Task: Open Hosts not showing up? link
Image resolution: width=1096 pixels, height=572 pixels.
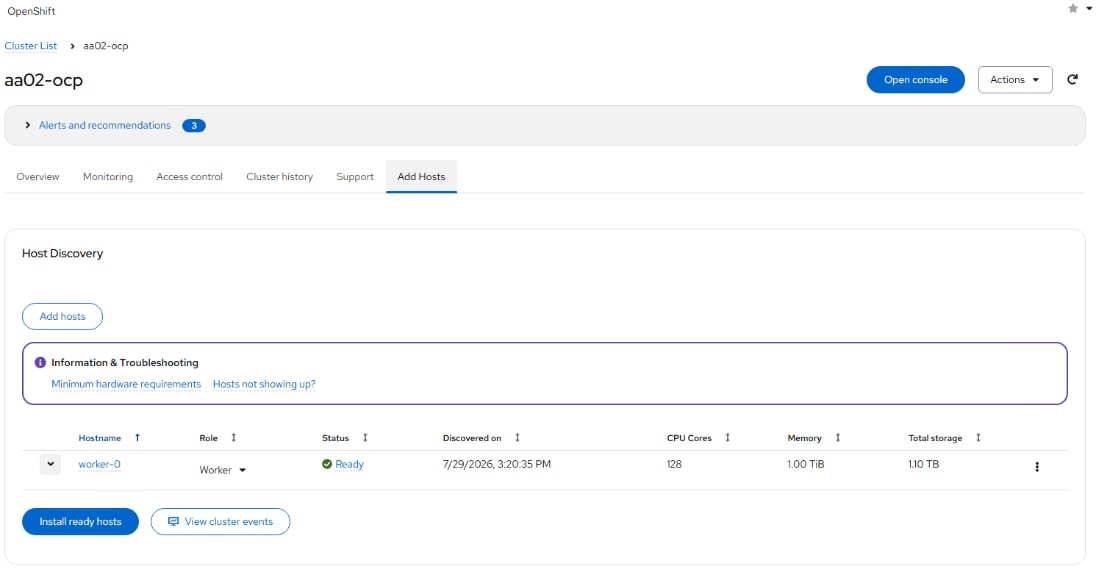Action: 264,384
